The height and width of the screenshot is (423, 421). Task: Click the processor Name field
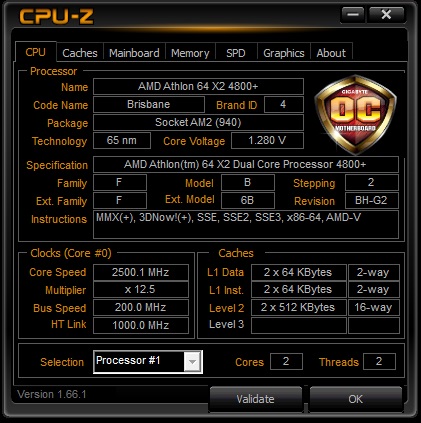point(198,87)
